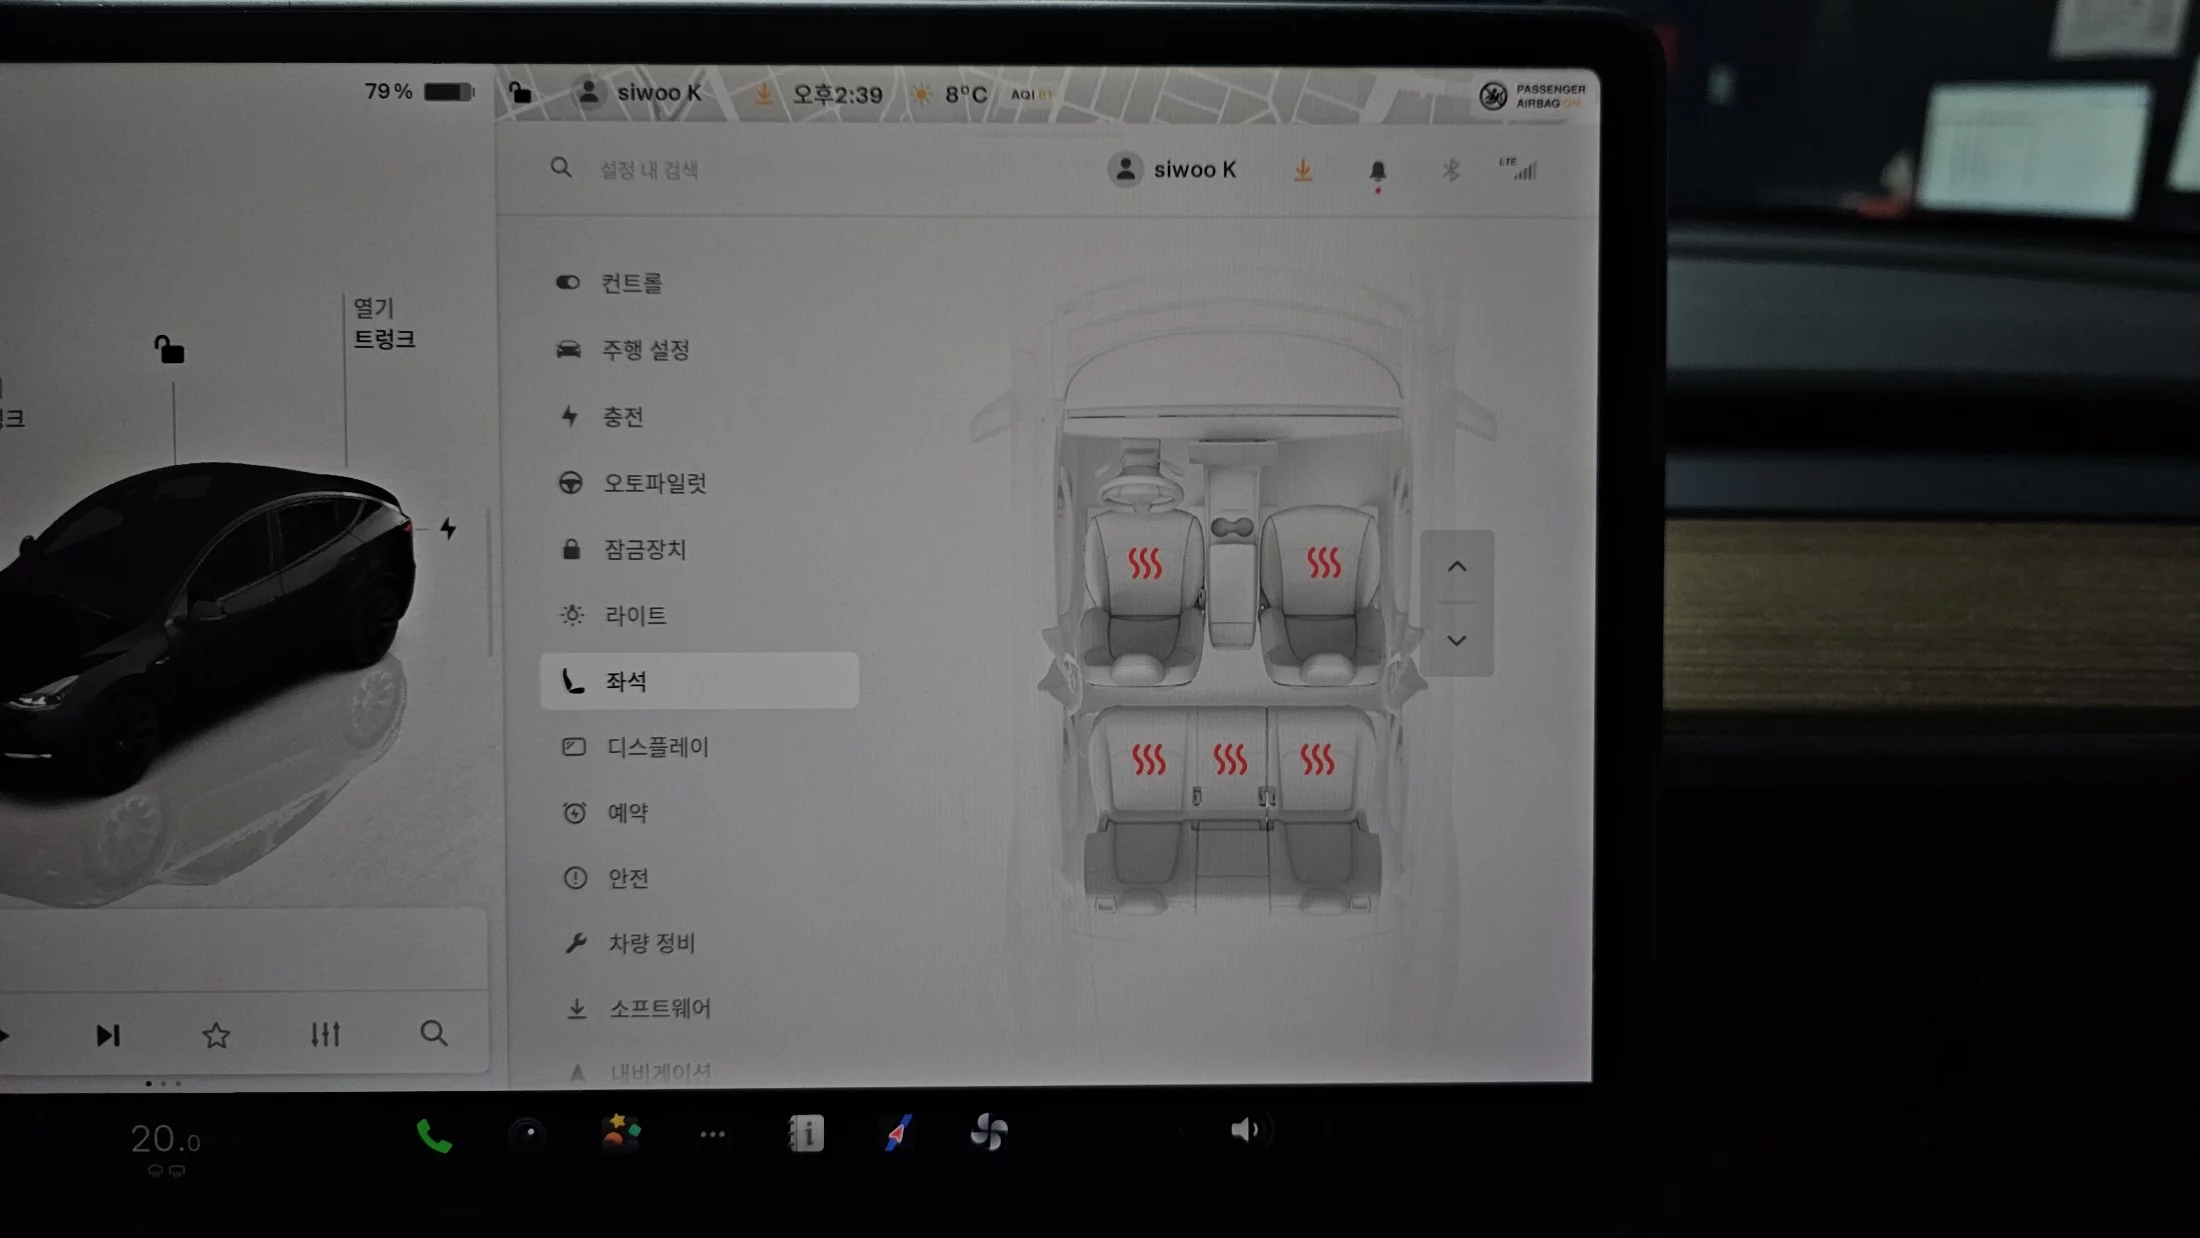Image resolution: width=2200 pixels, height=1238 pixels.
Task: Open the fan climate control icon
Action: coord(988,1132)
